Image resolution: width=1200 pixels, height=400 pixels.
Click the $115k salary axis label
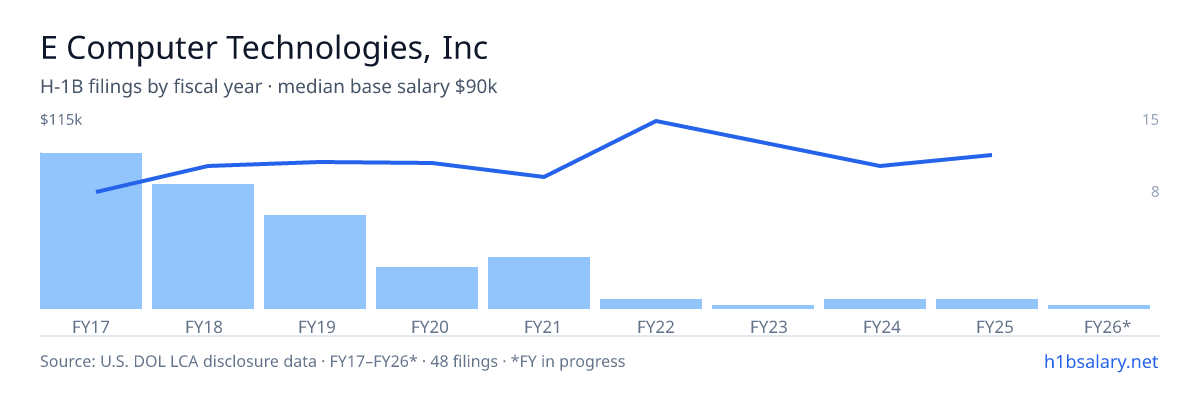[x=61, y=120]
